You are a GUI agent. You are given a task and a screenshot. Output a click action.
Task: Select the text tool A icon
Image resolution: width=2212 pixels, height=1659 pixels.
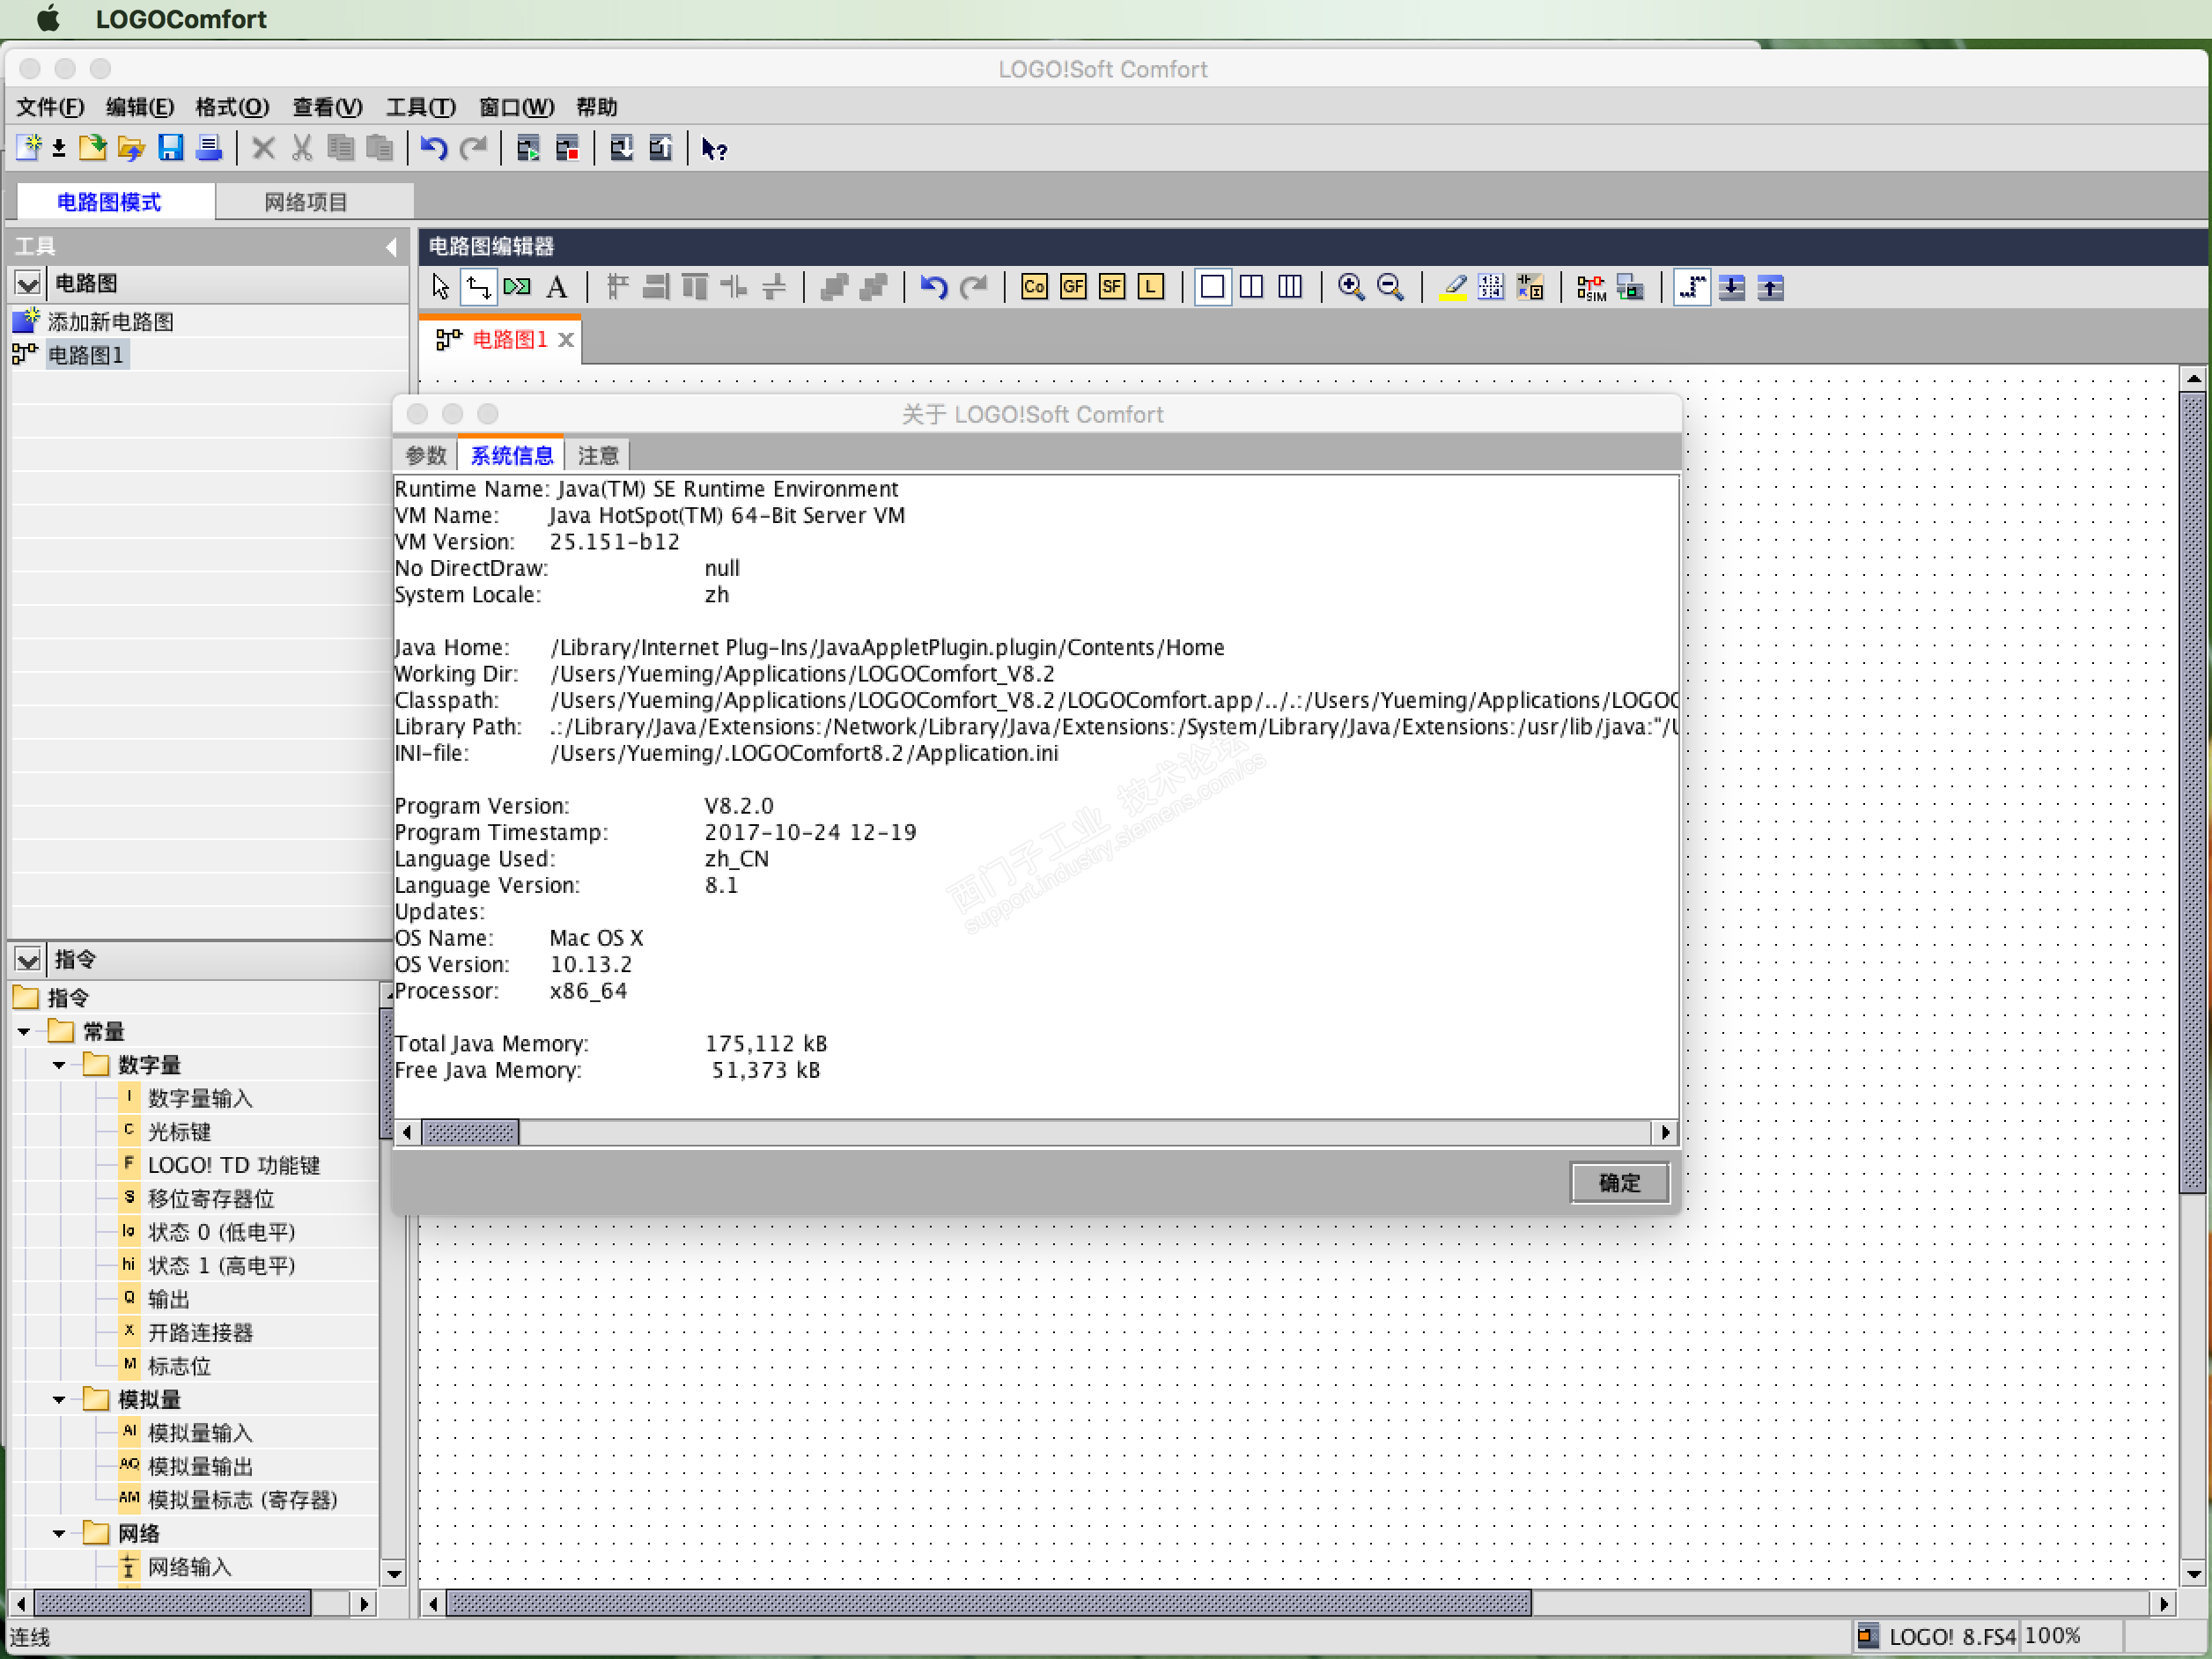click(x=557, y=288)
